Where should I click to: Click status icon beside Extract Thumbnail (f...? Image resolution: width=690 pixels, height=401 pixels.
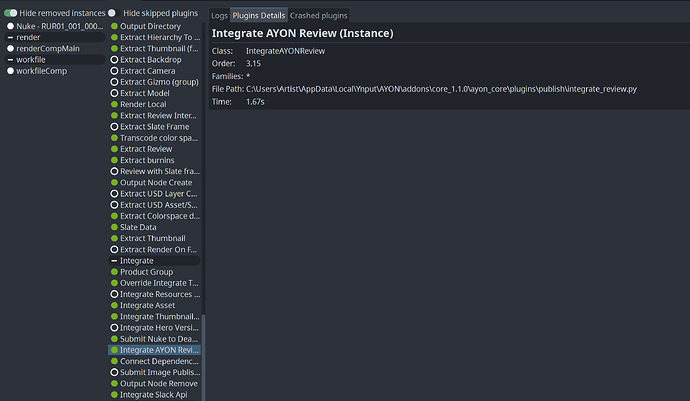point(114,48)
